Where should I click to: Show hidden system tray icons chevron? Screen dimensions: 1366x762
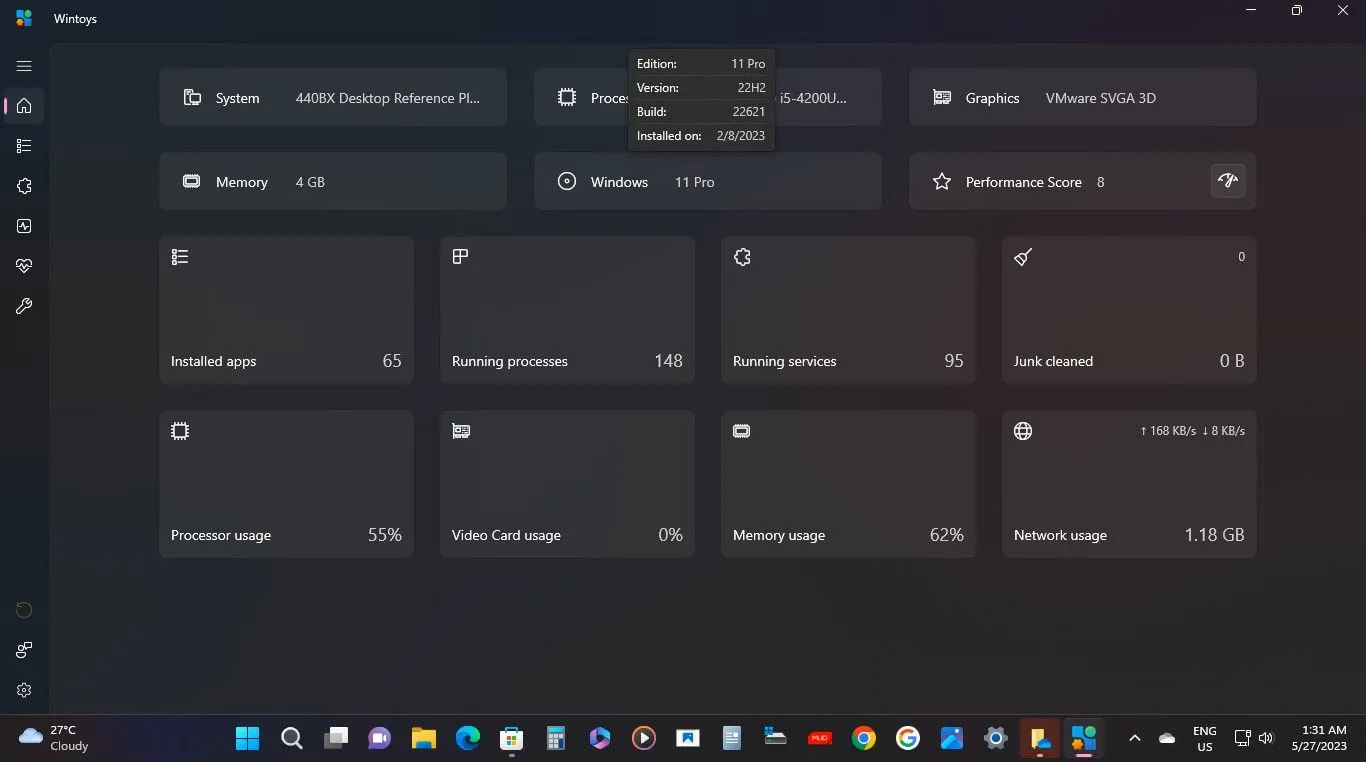1135,738
